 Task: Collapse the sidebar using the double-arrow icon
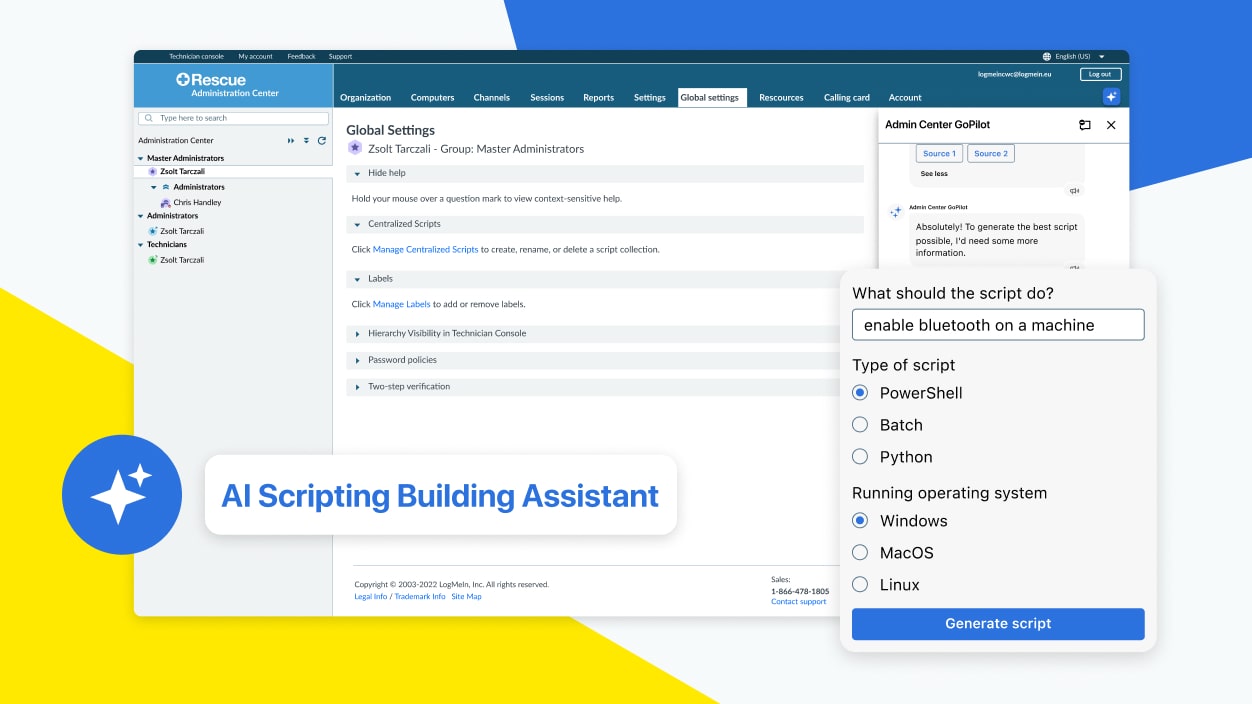[291, 141]
